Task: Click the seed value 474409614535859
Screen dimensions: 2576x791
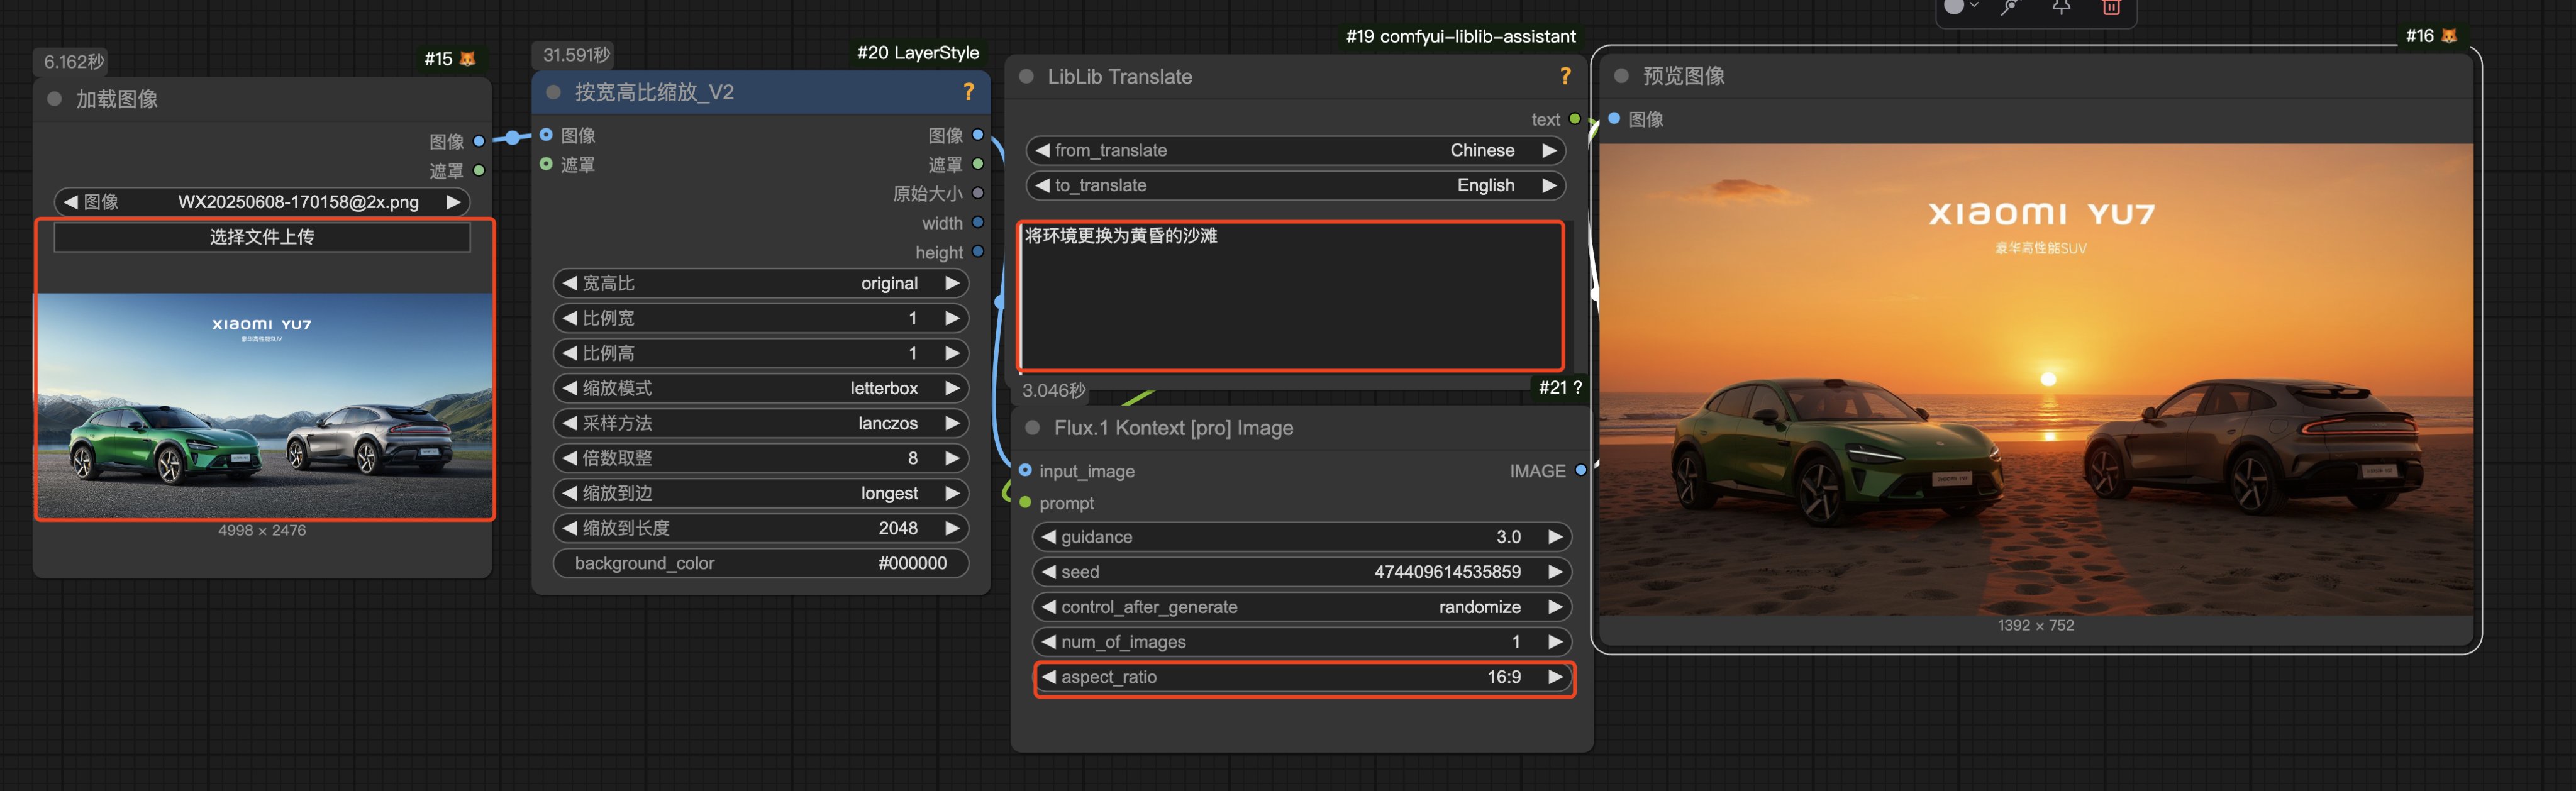Action: tap(1447, 572)
